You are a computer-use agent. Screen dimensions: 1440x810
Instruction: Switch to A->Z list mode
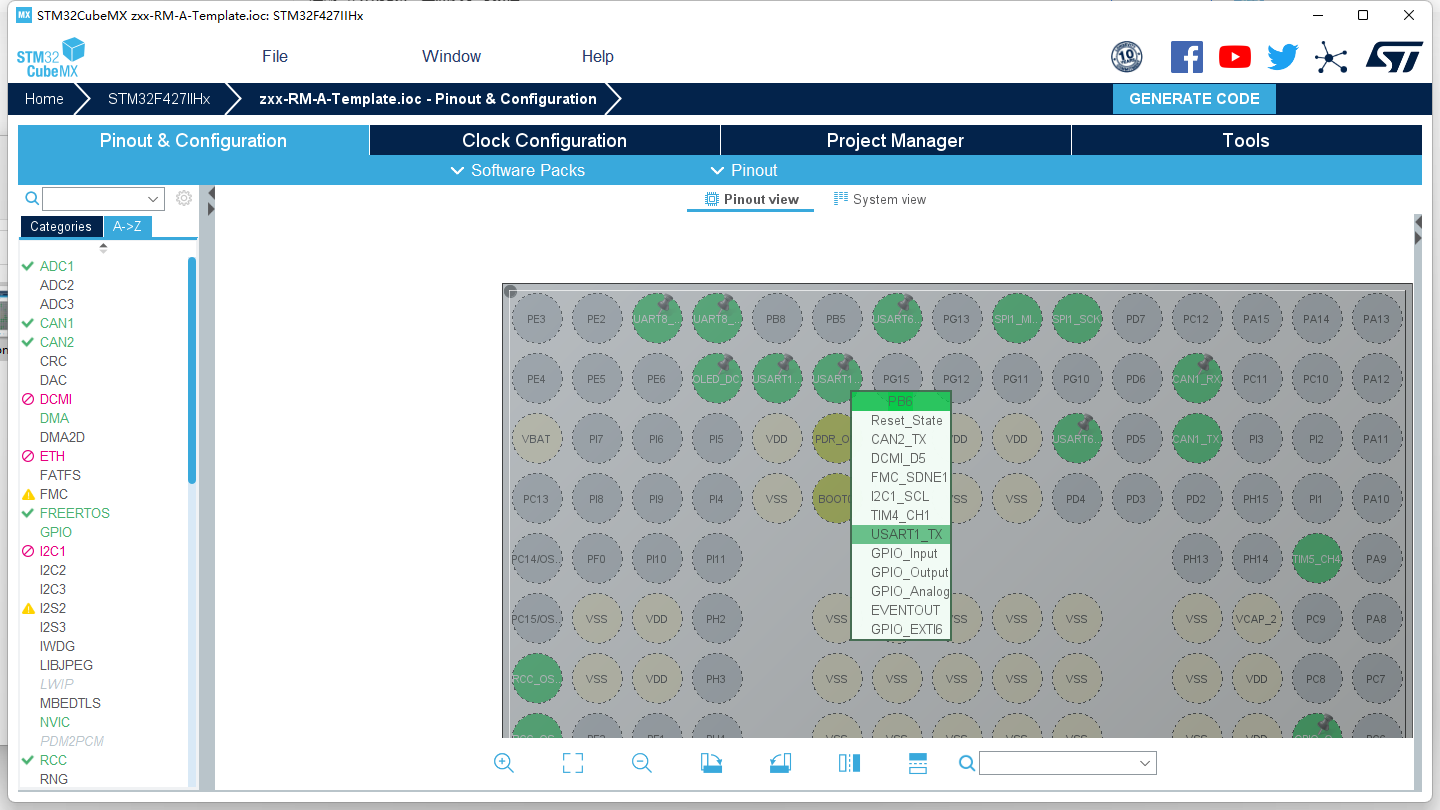coord(127,226)
